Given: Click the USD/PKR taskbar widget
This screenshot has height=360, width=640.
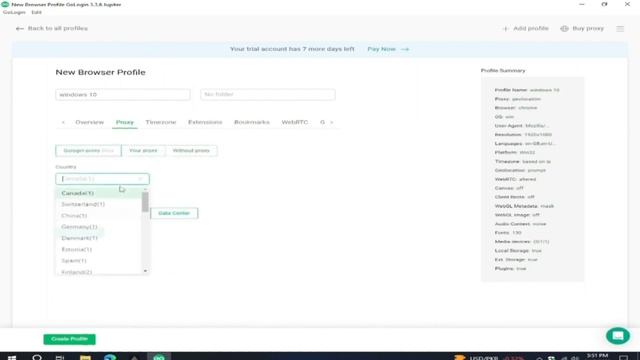Looking at the screenshot, I should pyautogui.click(x=489, y=357).
